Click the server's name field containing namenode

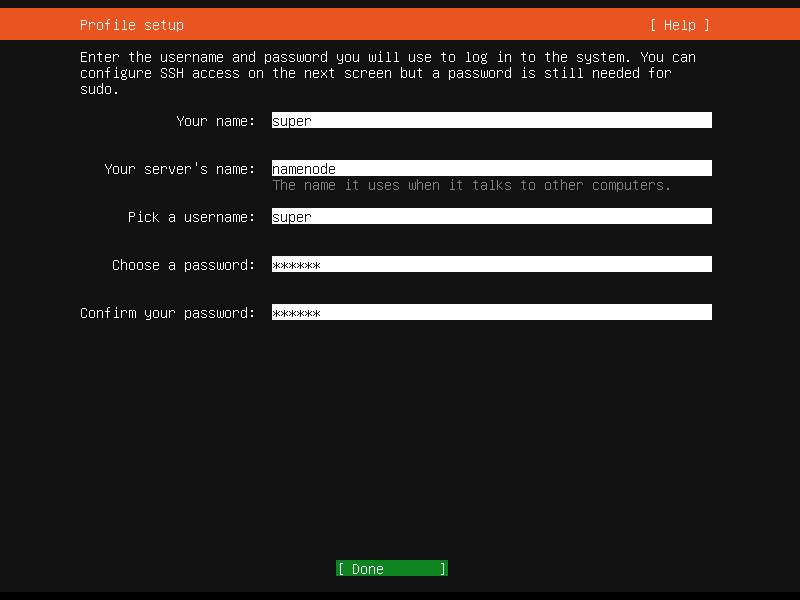coord(490,169)
